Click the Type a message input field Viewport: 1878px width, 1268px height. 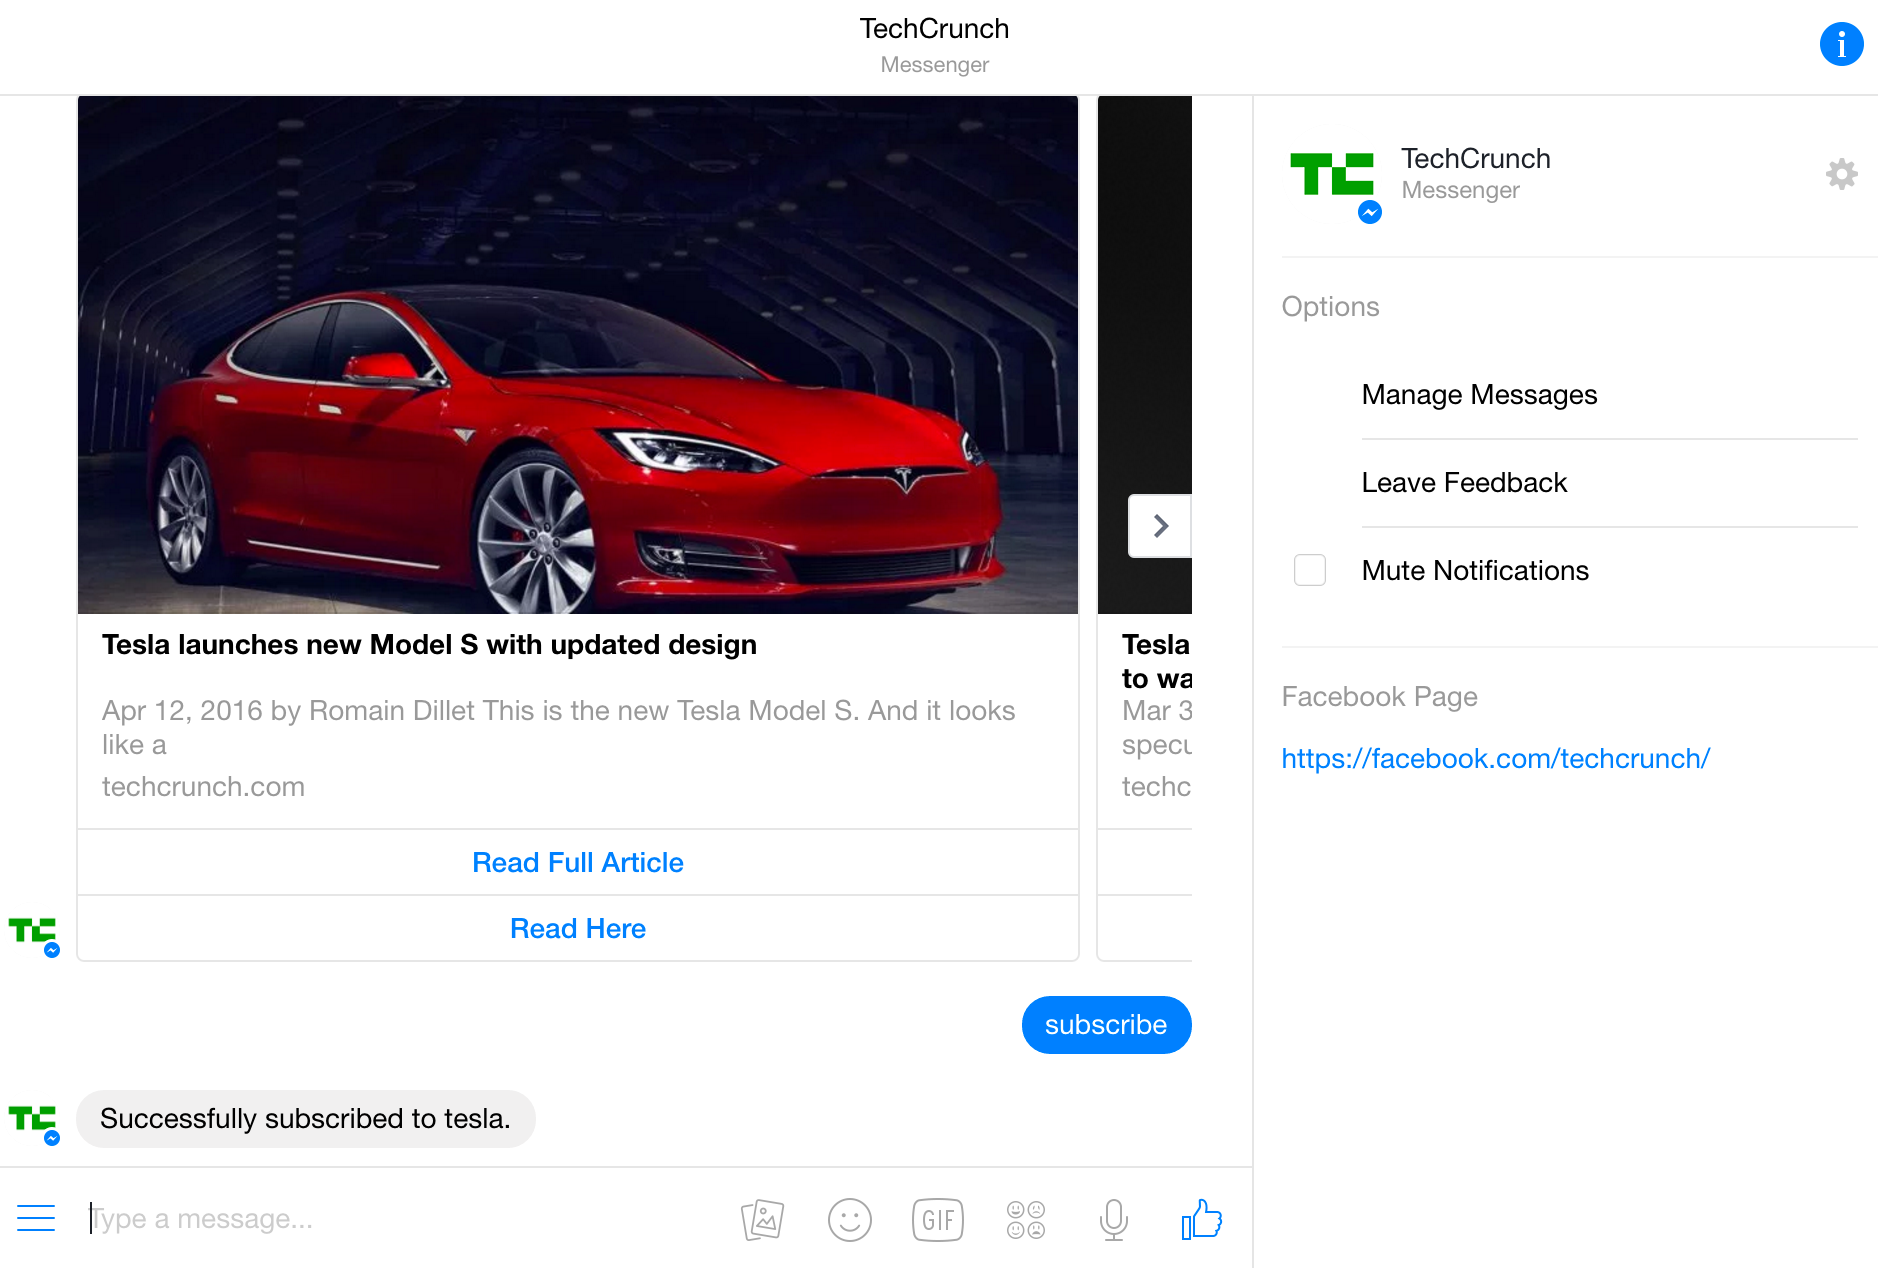click(x=400, y=1219)
